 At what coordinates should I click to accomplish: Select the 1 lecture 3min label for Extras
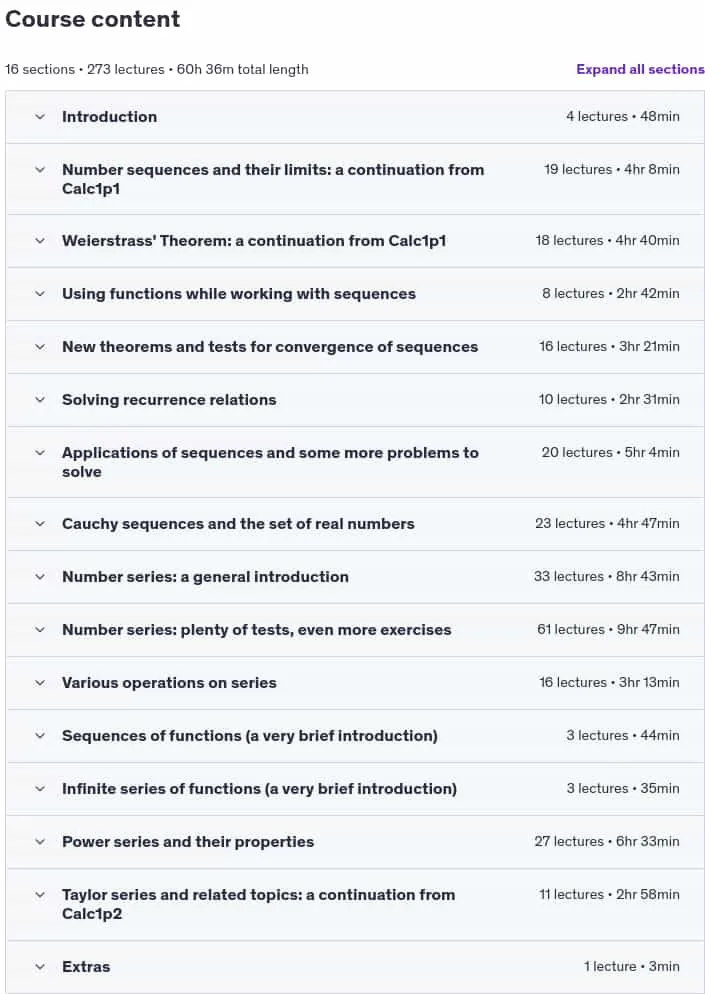tap(631, 967)
